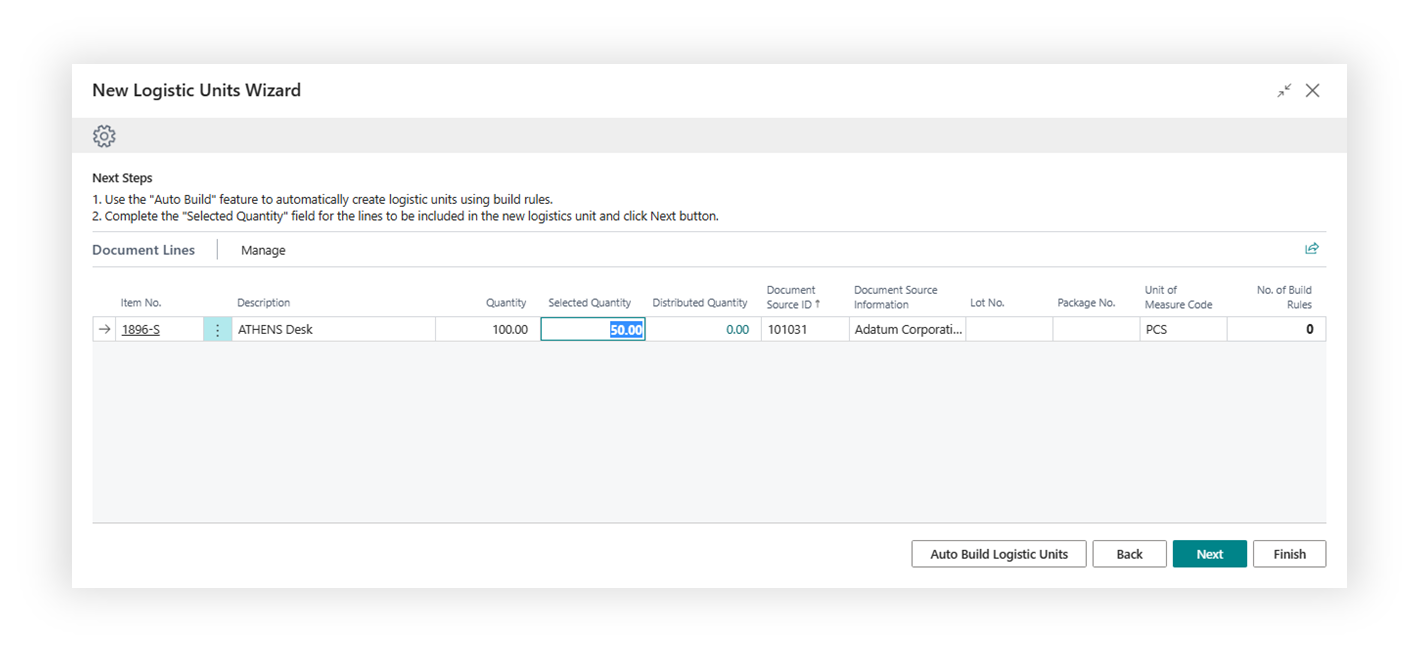Click the Item No. column header
The width and height of the screenshot is (1419, 652).
pos(141,303)
